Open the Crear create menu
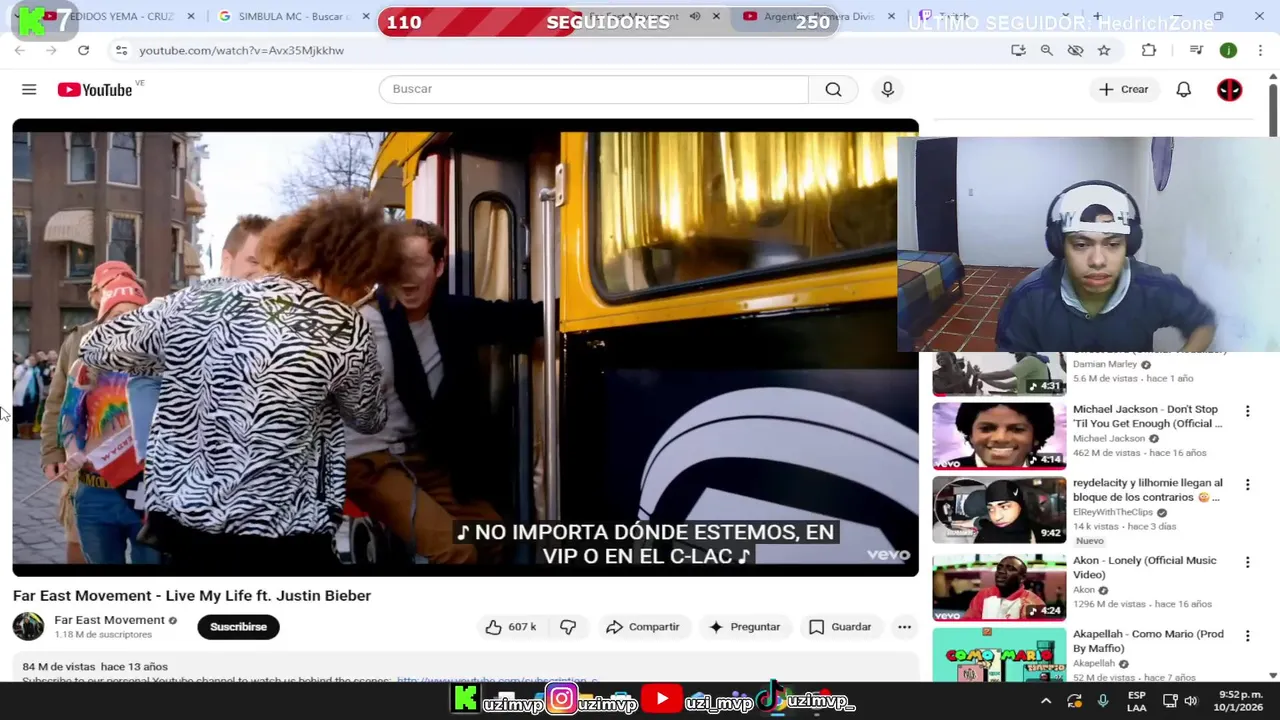 click(x=1124, y=89)
